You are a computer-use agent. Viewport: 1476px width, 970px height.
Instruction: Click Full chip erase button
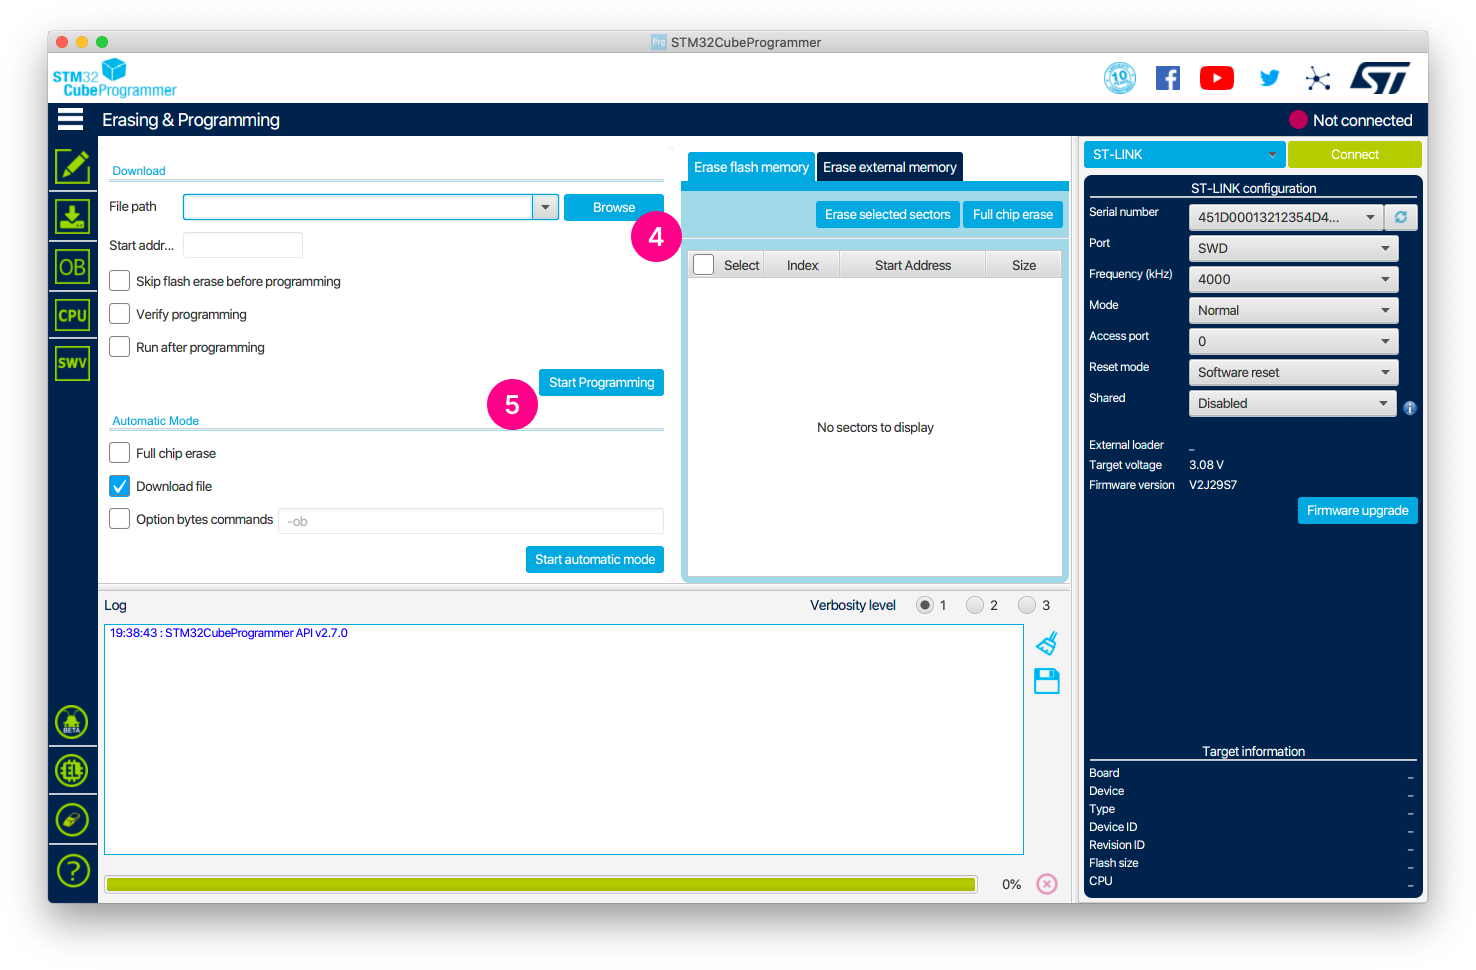tap(1013, 214)
